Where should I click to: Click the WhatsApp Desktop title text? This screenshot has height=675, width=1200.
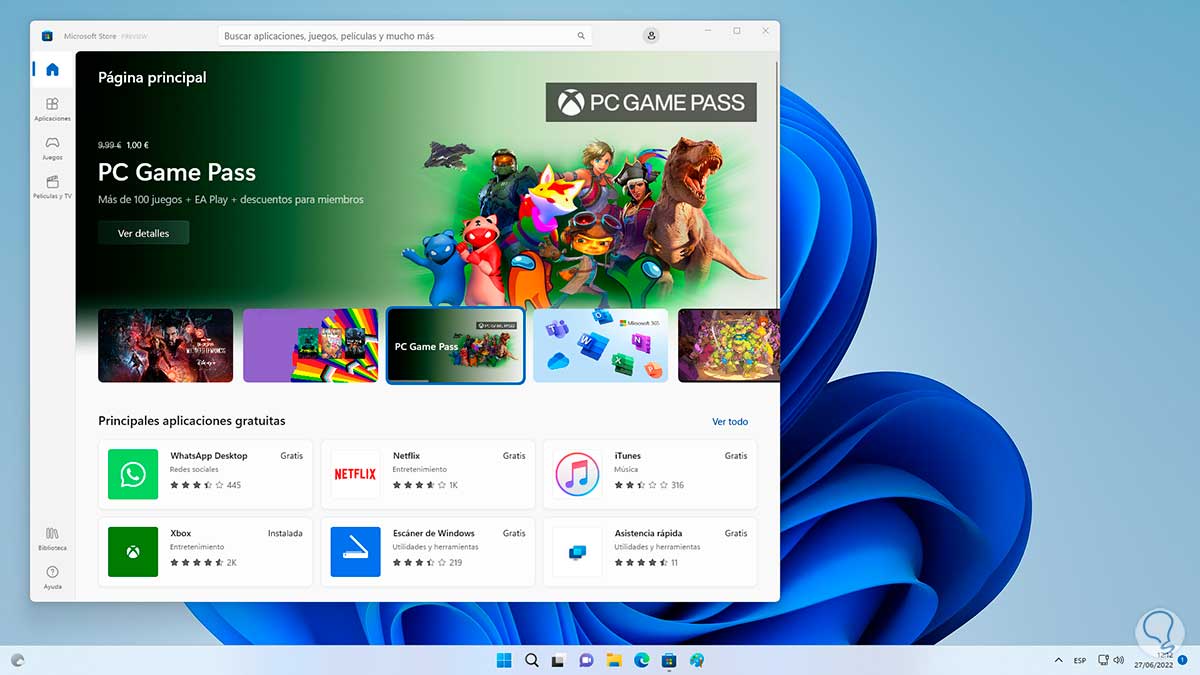pyautogui.click(x=208, y=456)
